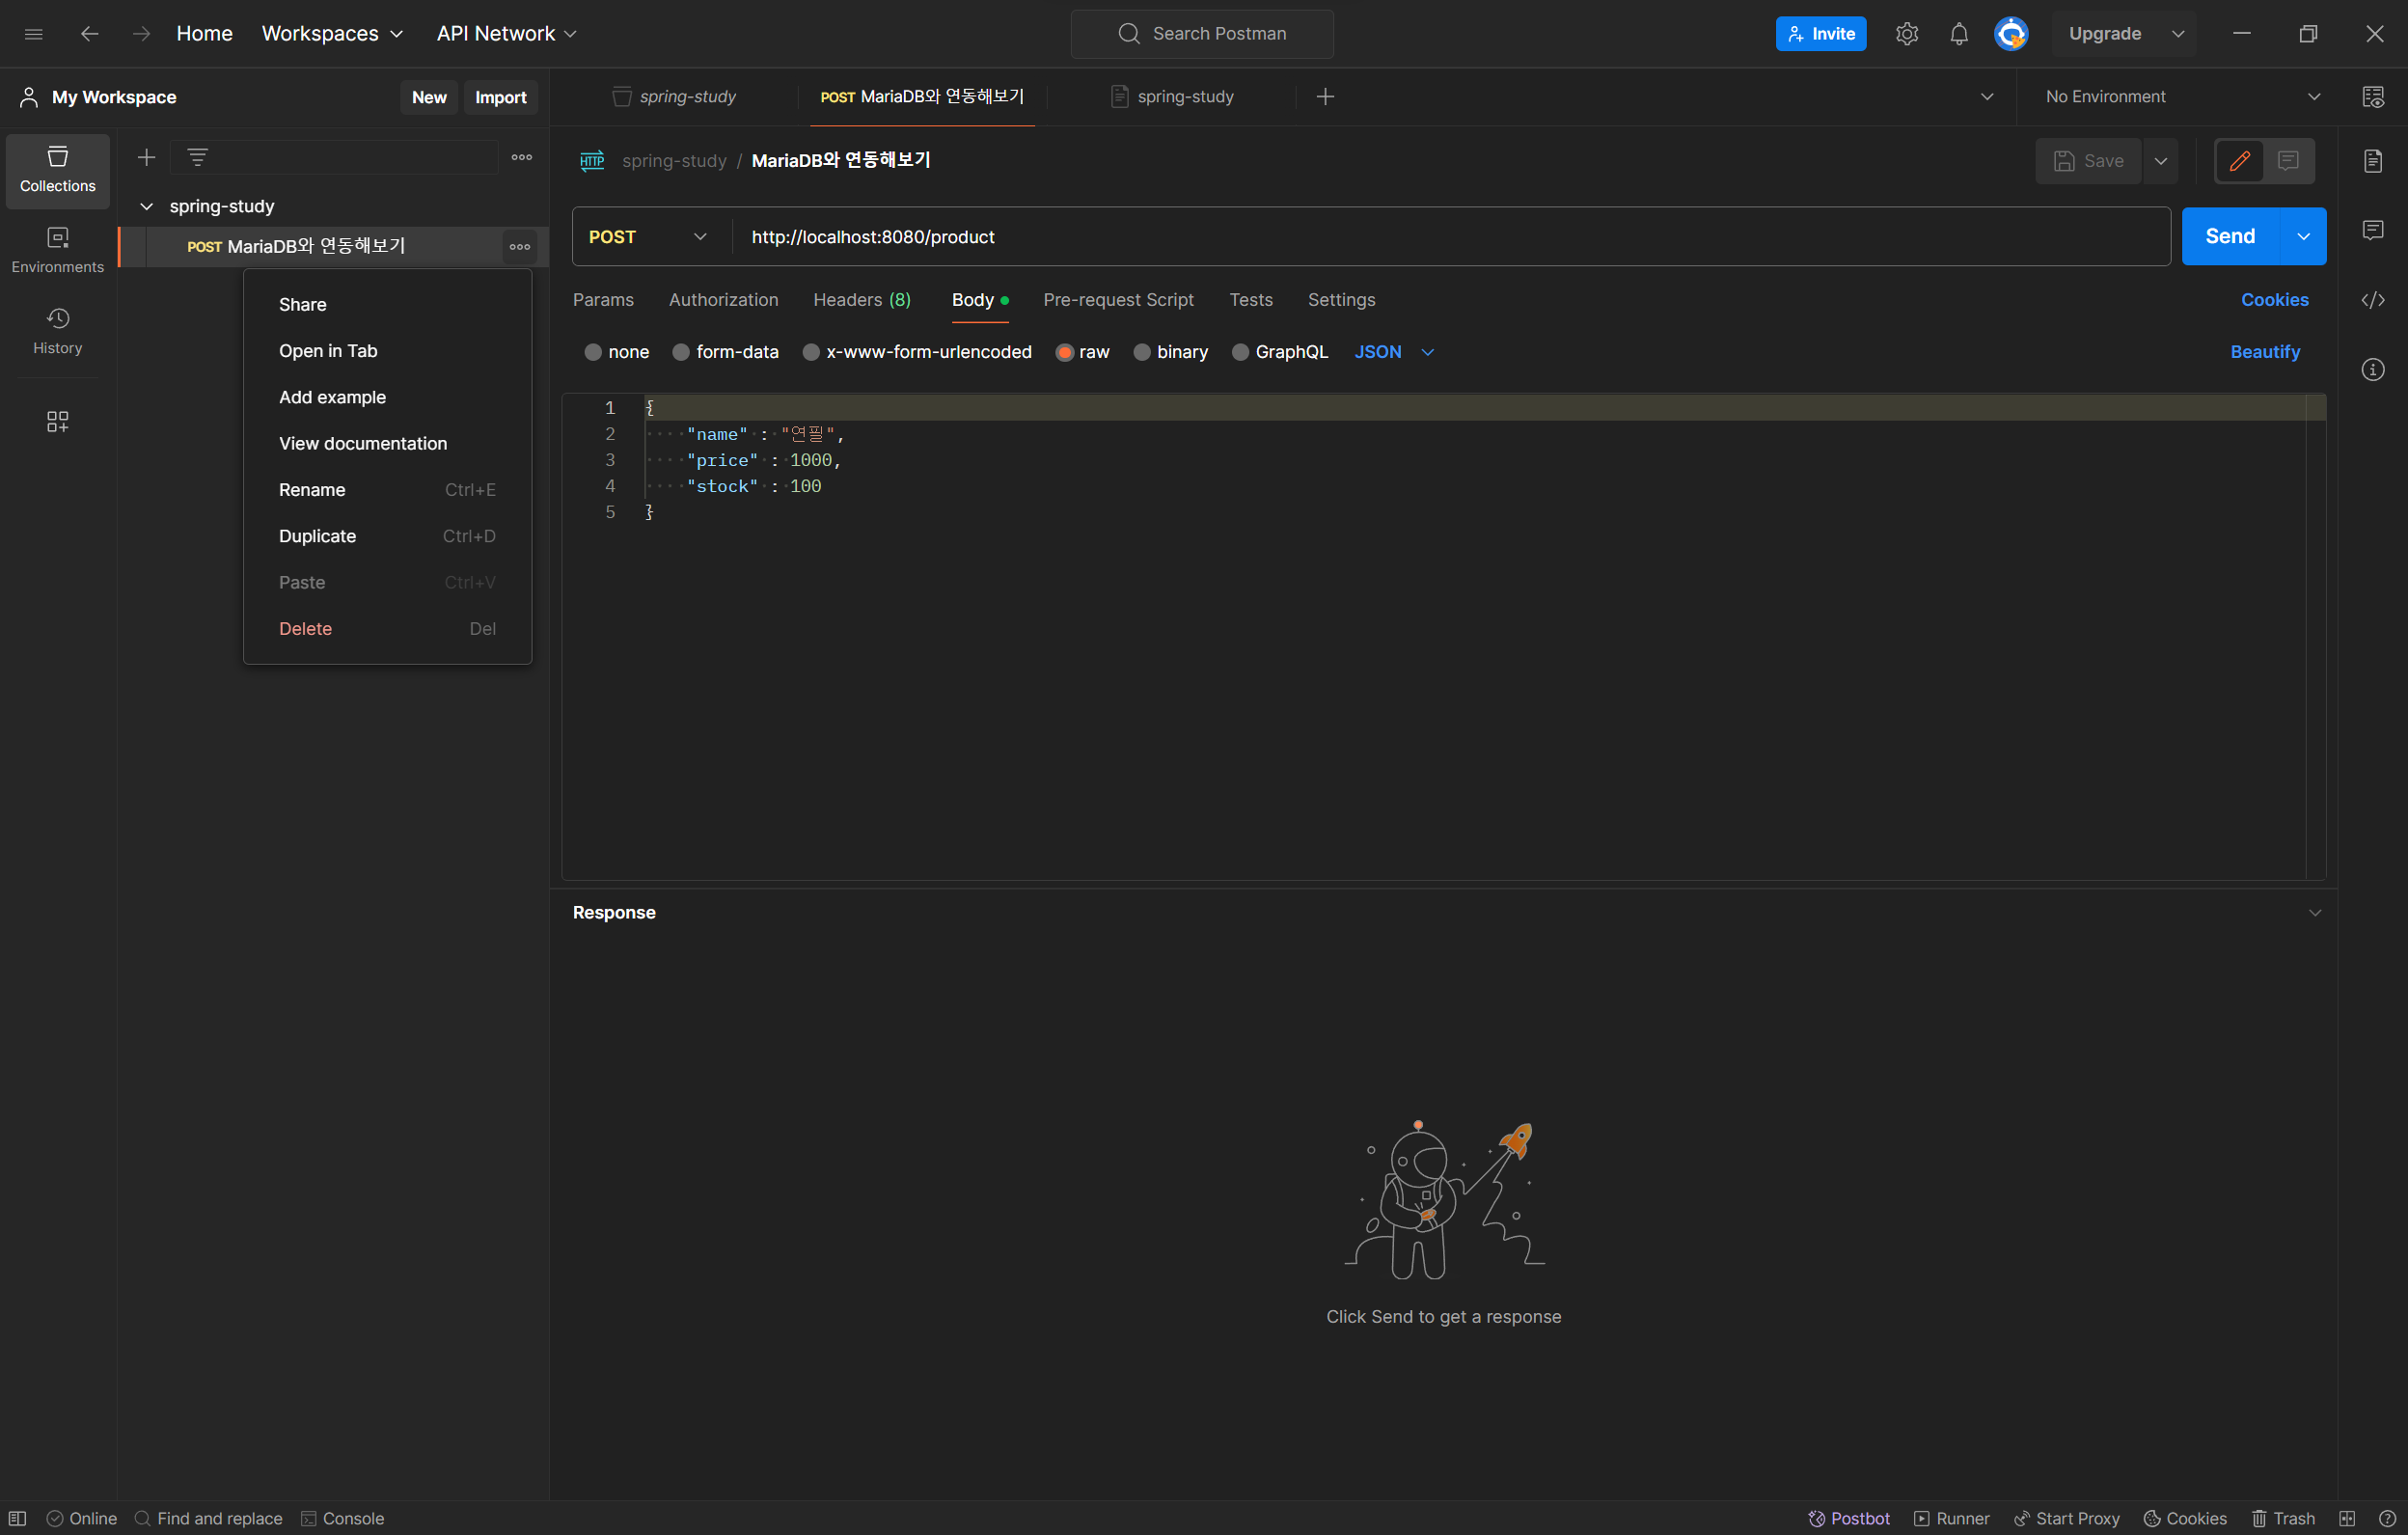
Task: Choose the binary body type
Action: 1141,352
